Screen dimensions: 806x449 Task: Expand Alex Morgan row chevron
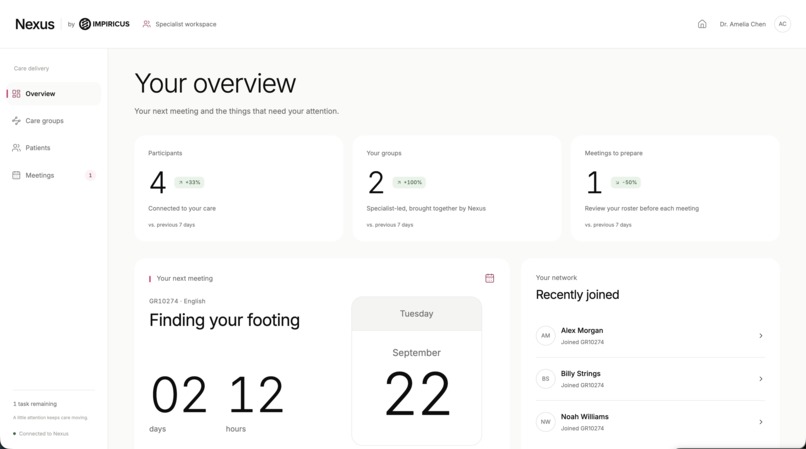tap(761, 336)
